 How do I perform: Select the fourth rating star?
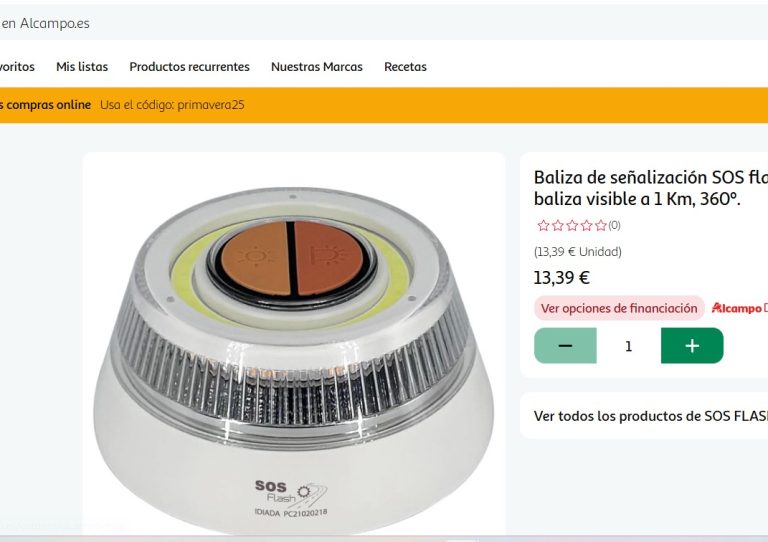[587, 225]
